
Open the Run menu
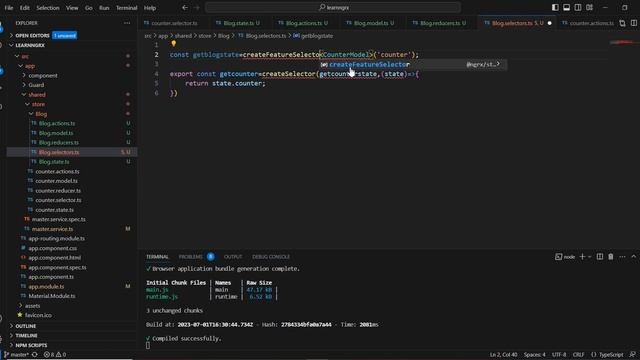(104, 8)
